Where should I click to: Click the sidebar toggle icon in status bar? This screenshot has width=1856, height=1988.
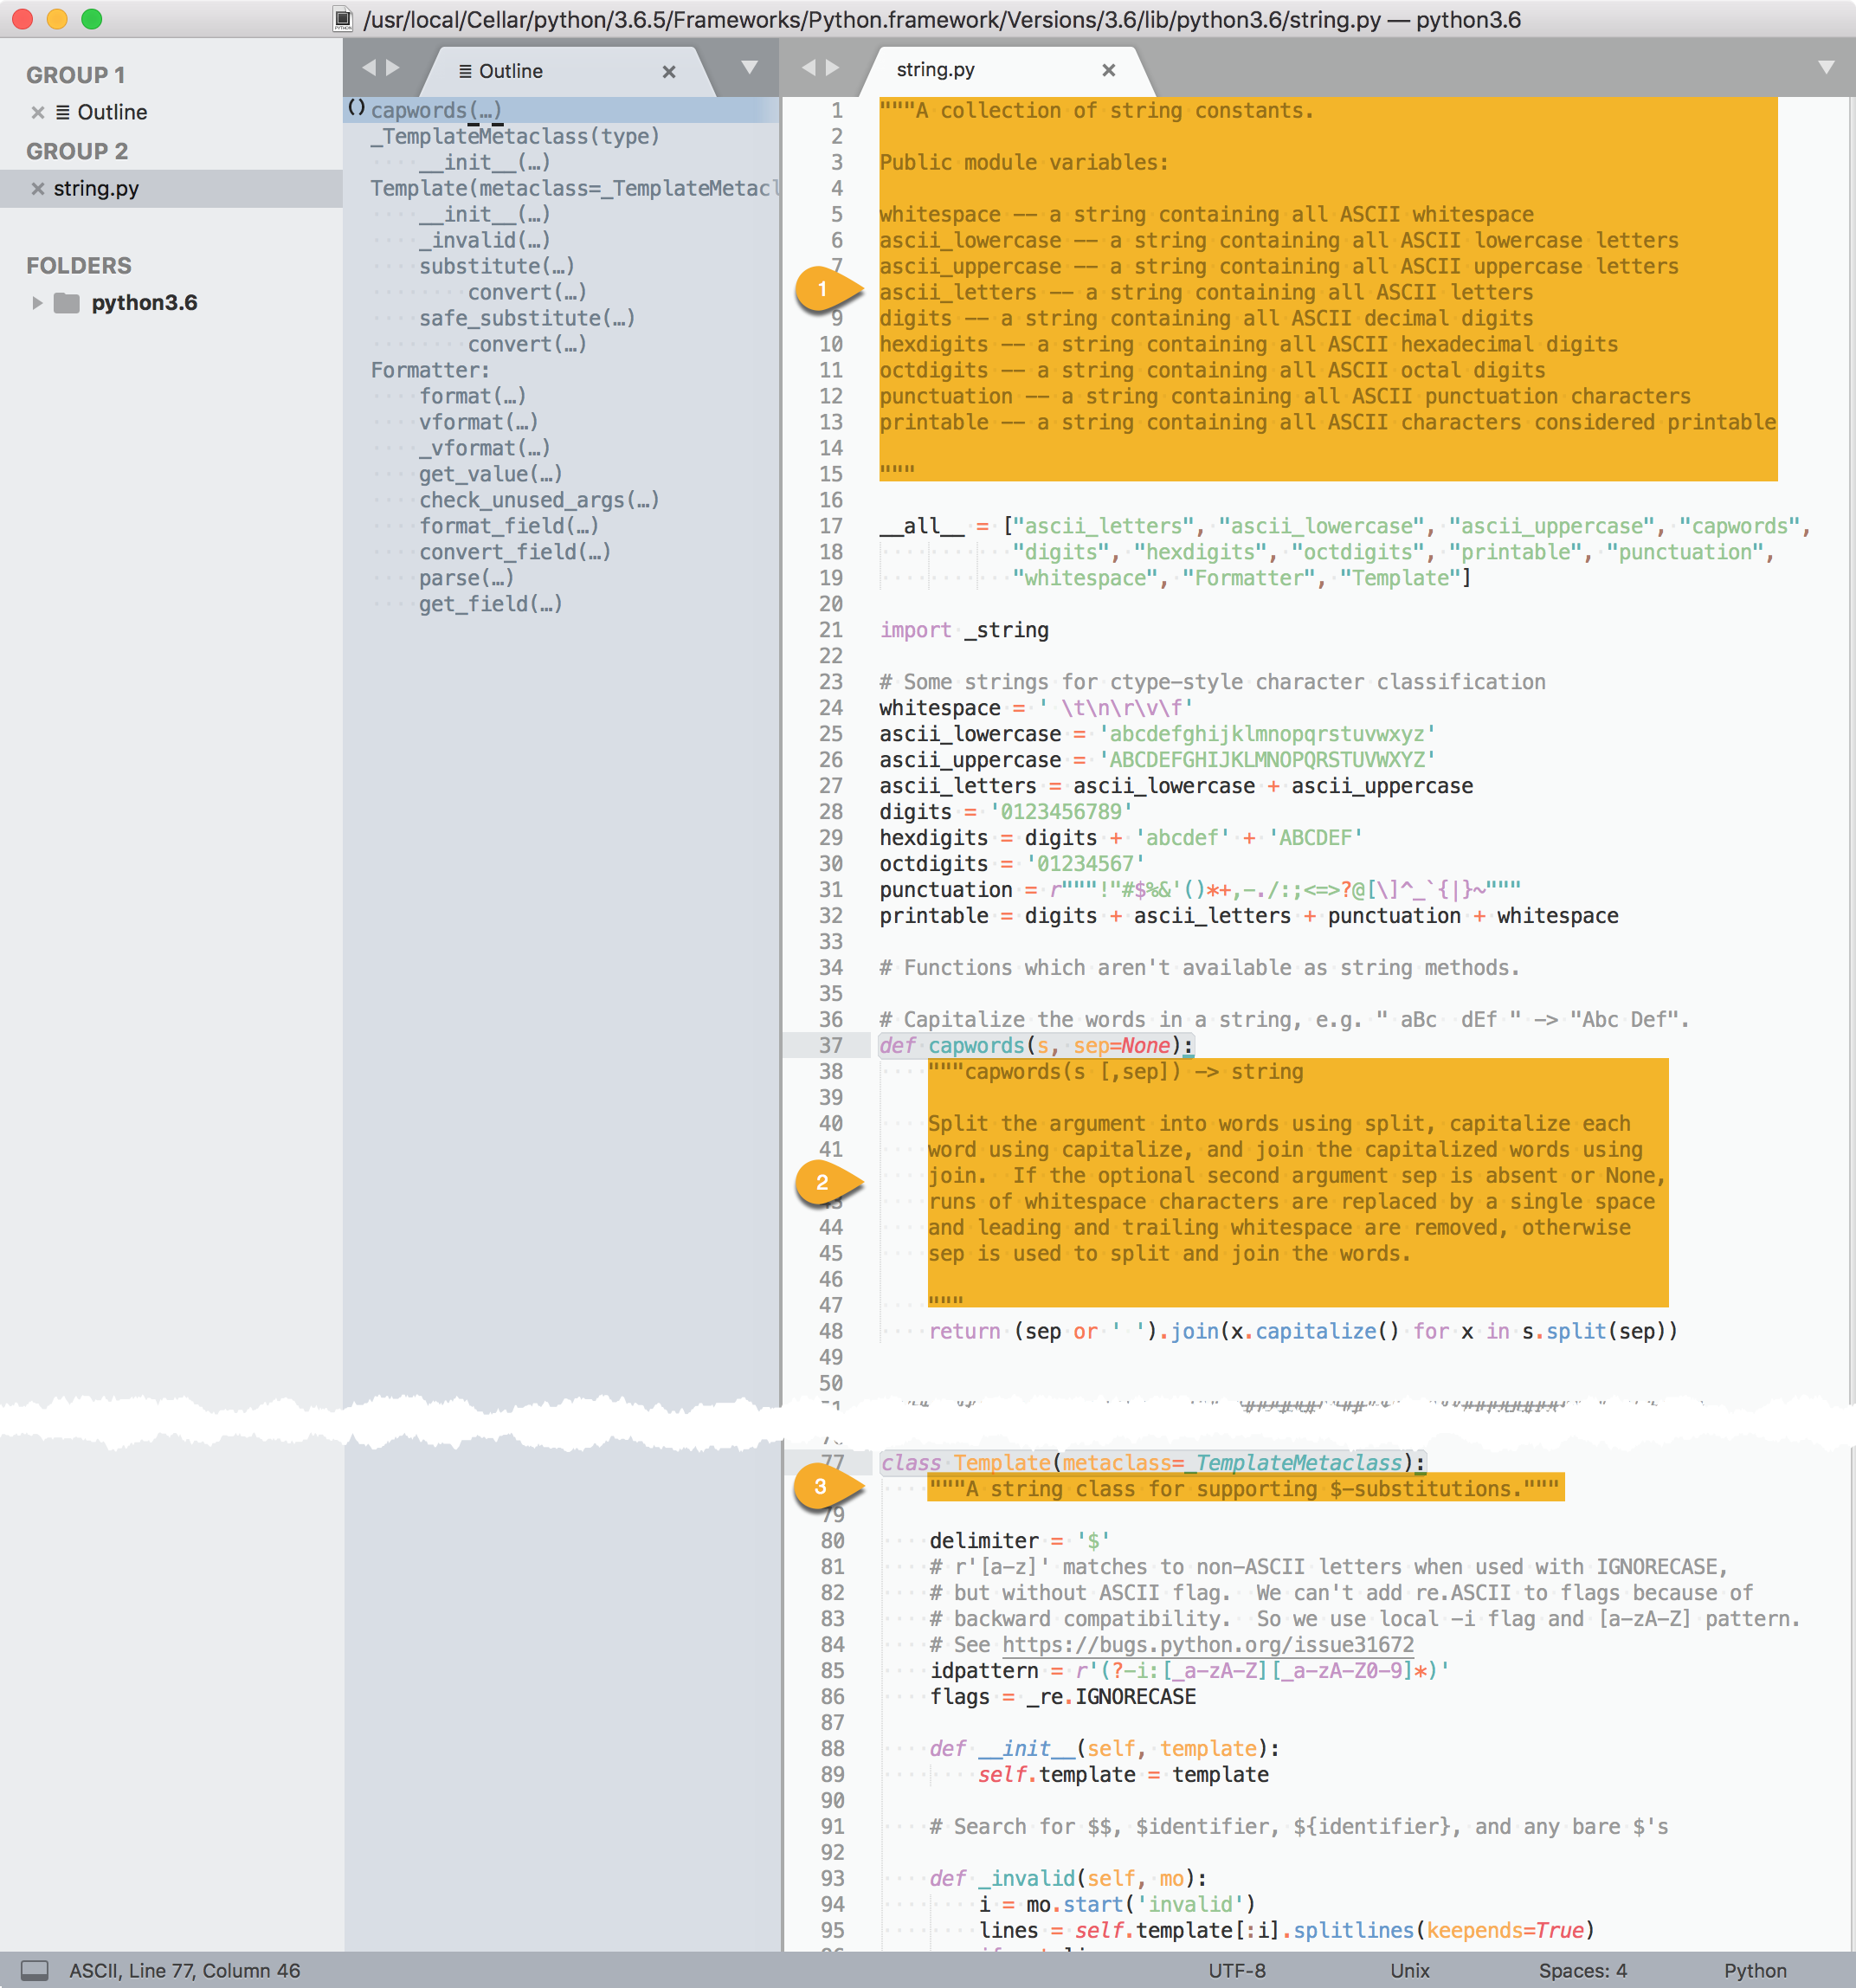[35, 1970]
